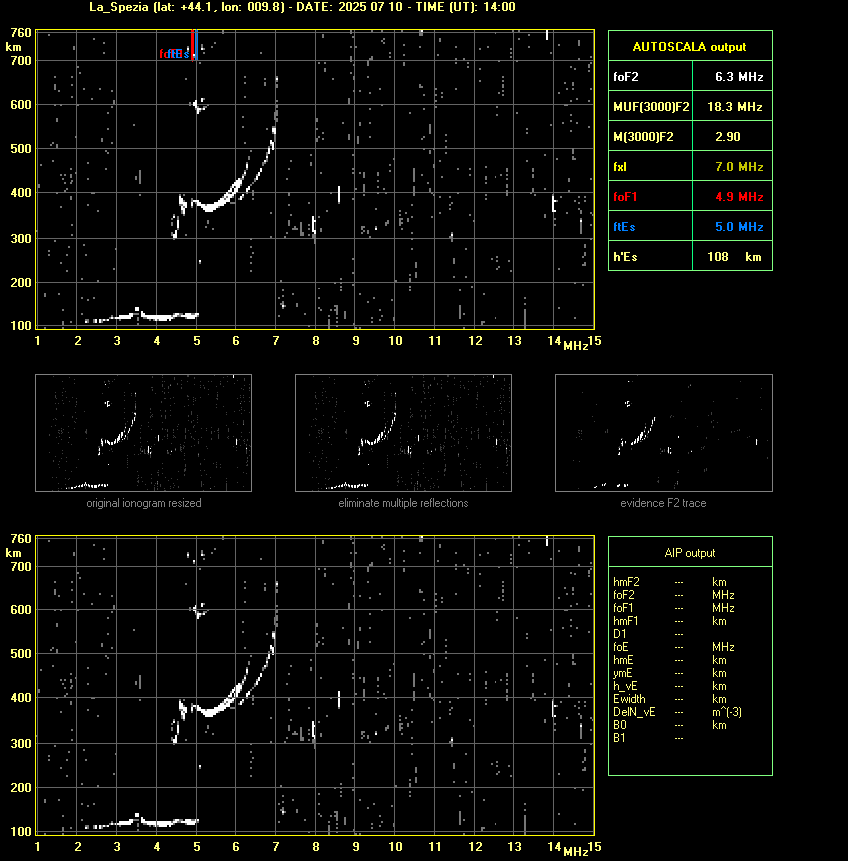Click the hmF1 row in AIP output

click(x=670, y=621)
